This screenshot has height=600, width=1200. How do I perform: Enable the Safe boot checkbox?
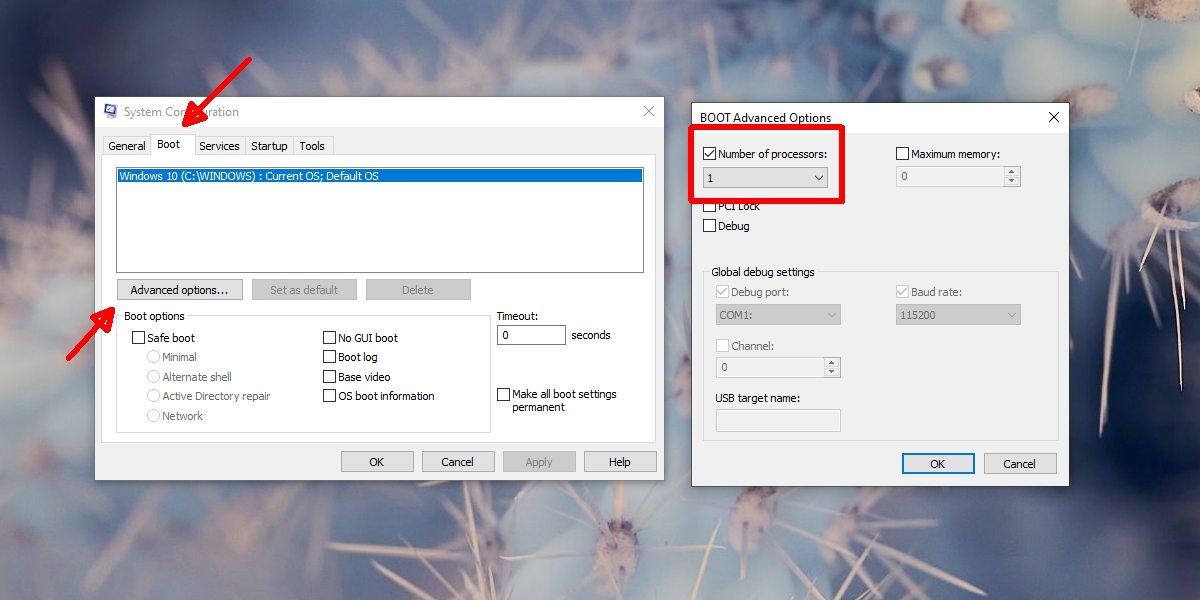coord(139,338)
